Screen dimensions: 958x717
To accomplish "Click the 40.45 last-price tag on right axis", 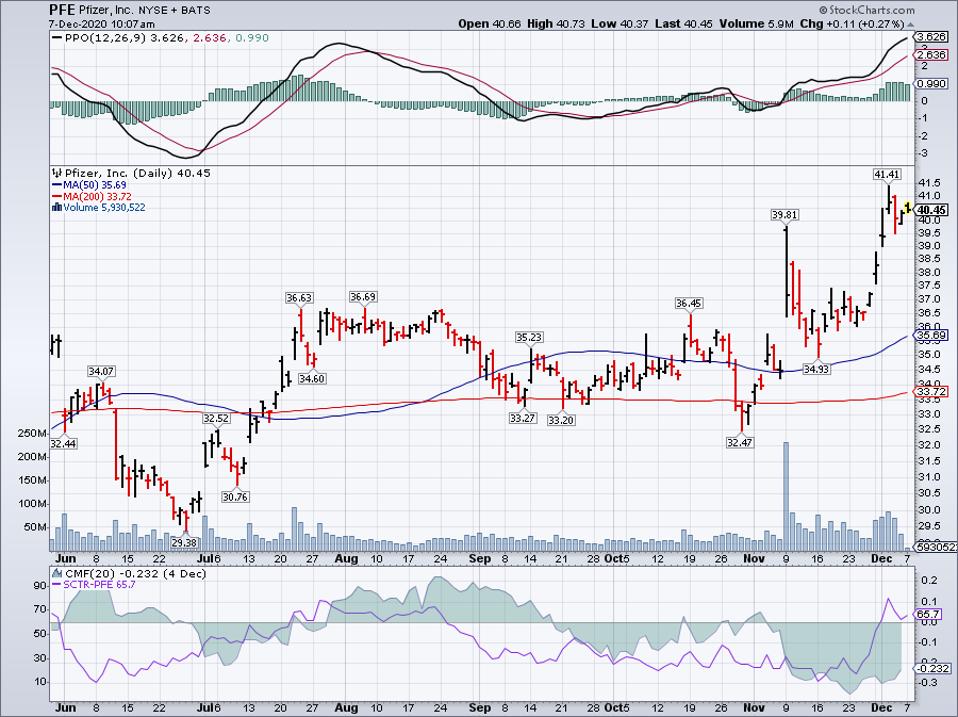I will (x=932, y=210).
